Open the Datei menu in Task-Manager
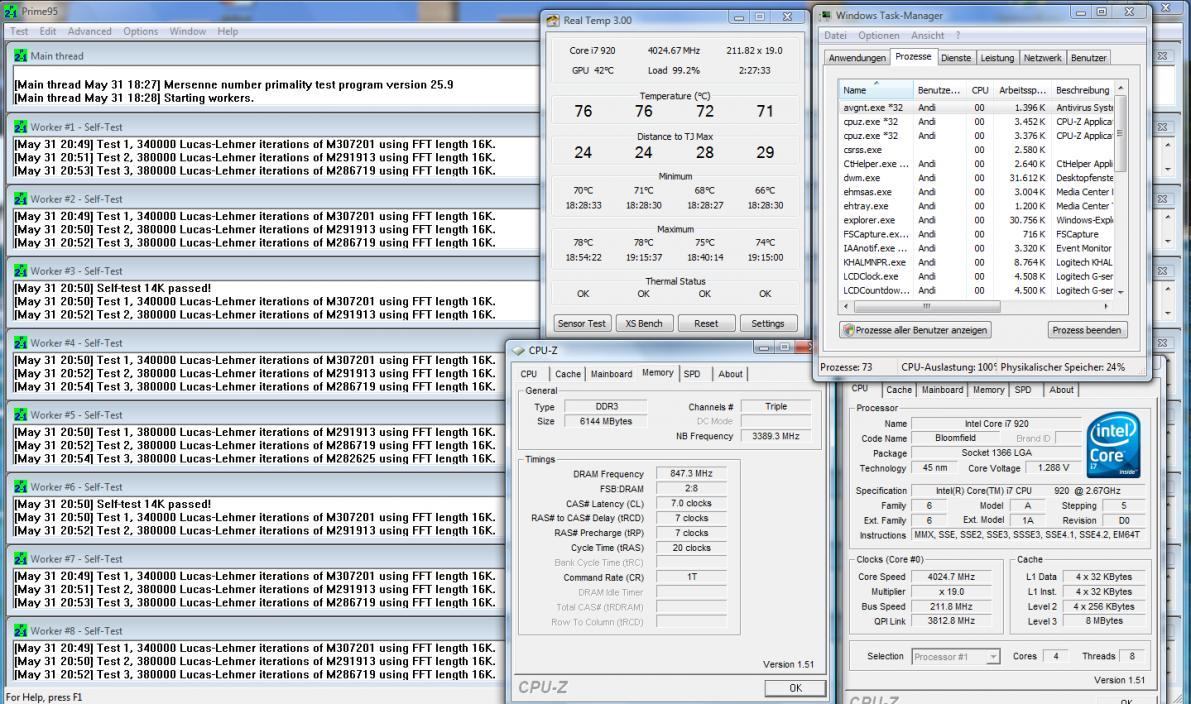 click(836, 36)
